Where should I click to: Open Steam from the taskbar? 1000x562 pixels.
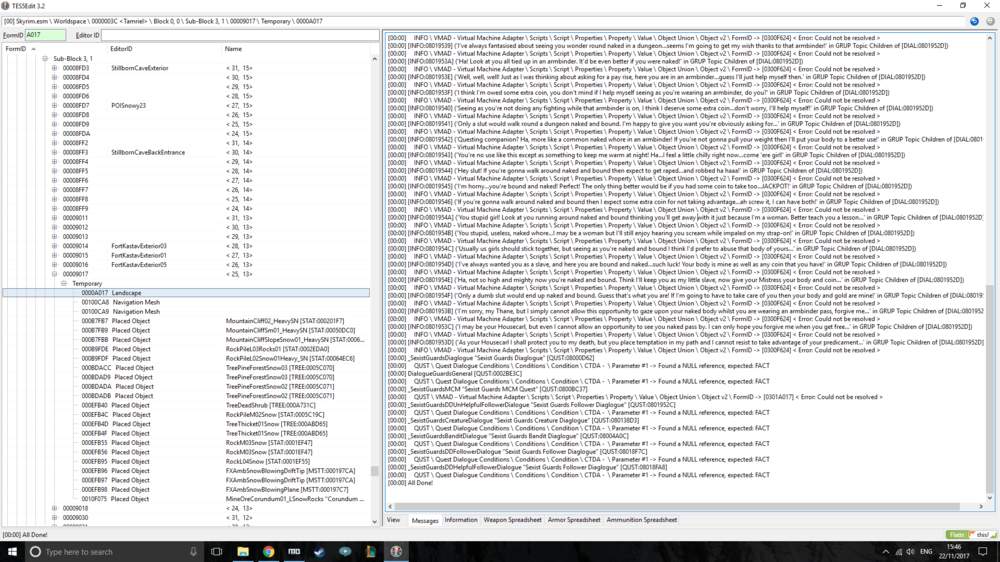[x=320, y=551]
